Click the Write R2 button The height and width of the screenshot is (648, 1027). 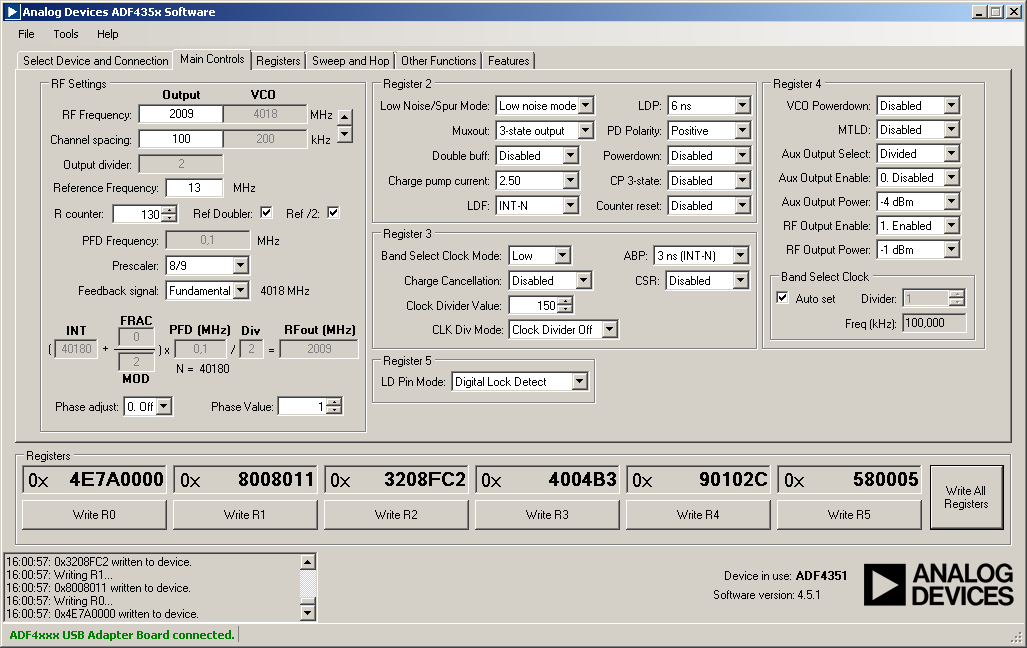(396, 515)
